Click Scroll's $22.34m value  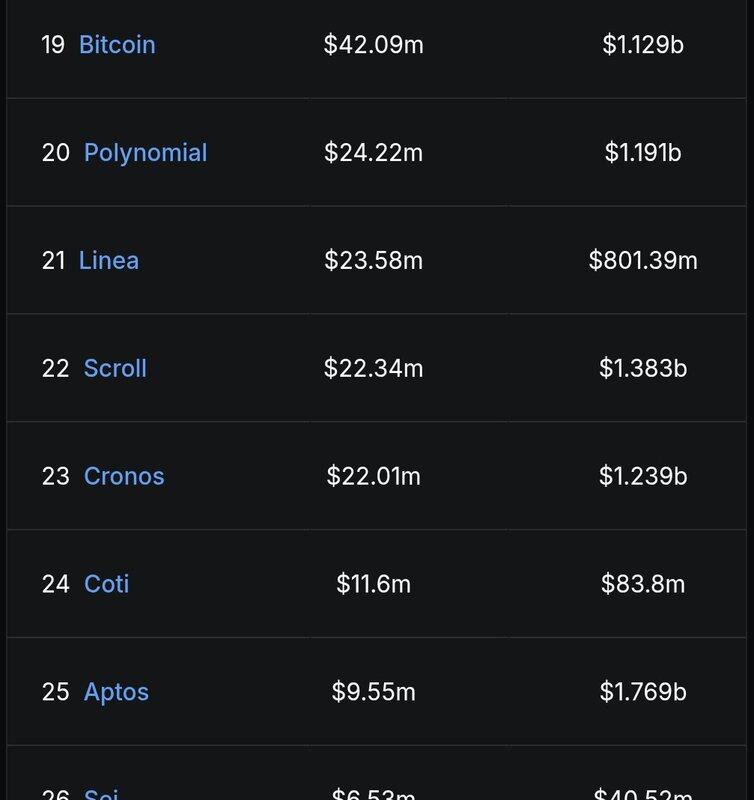[x=373, y=368]
